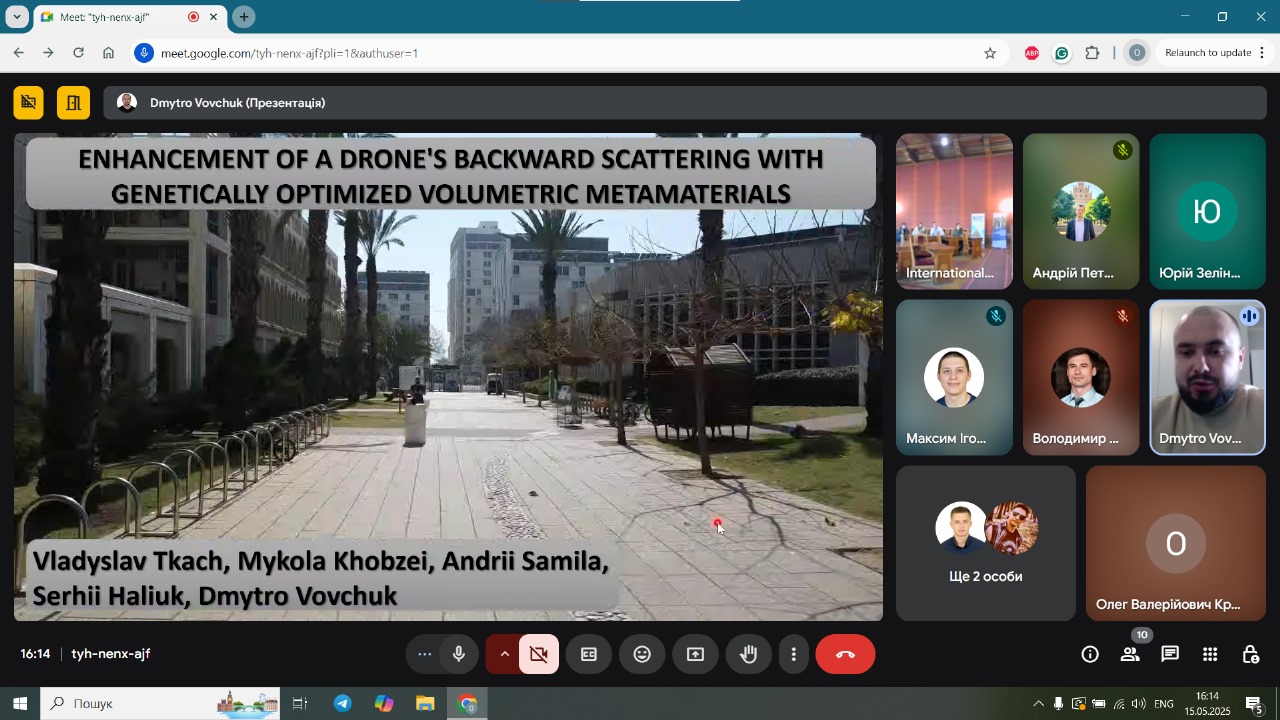Select Dmytro Vovchuk's video tile
This screenshot has height=720, width=1280.
(1207, 378)
